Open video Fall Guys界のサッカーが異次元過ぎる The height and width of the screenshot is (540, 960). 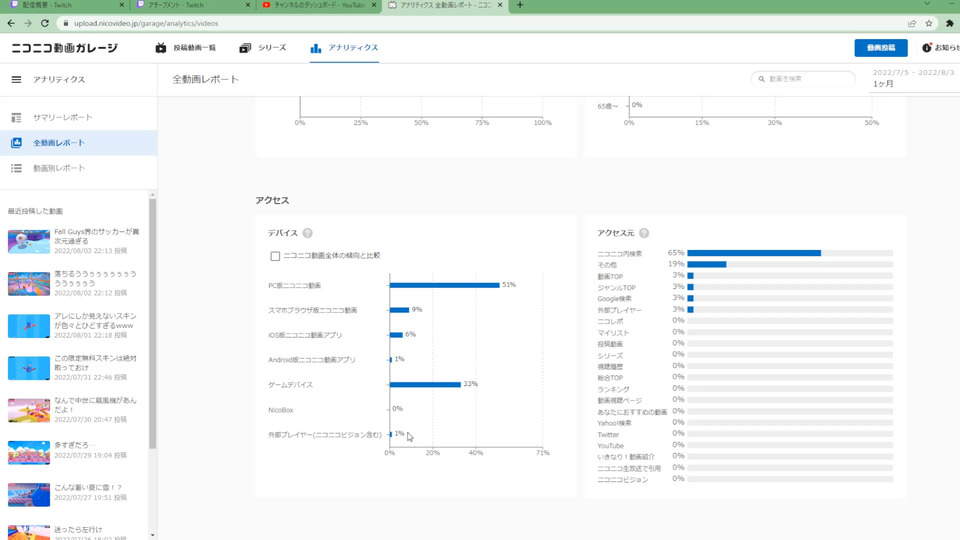point(97,236)
